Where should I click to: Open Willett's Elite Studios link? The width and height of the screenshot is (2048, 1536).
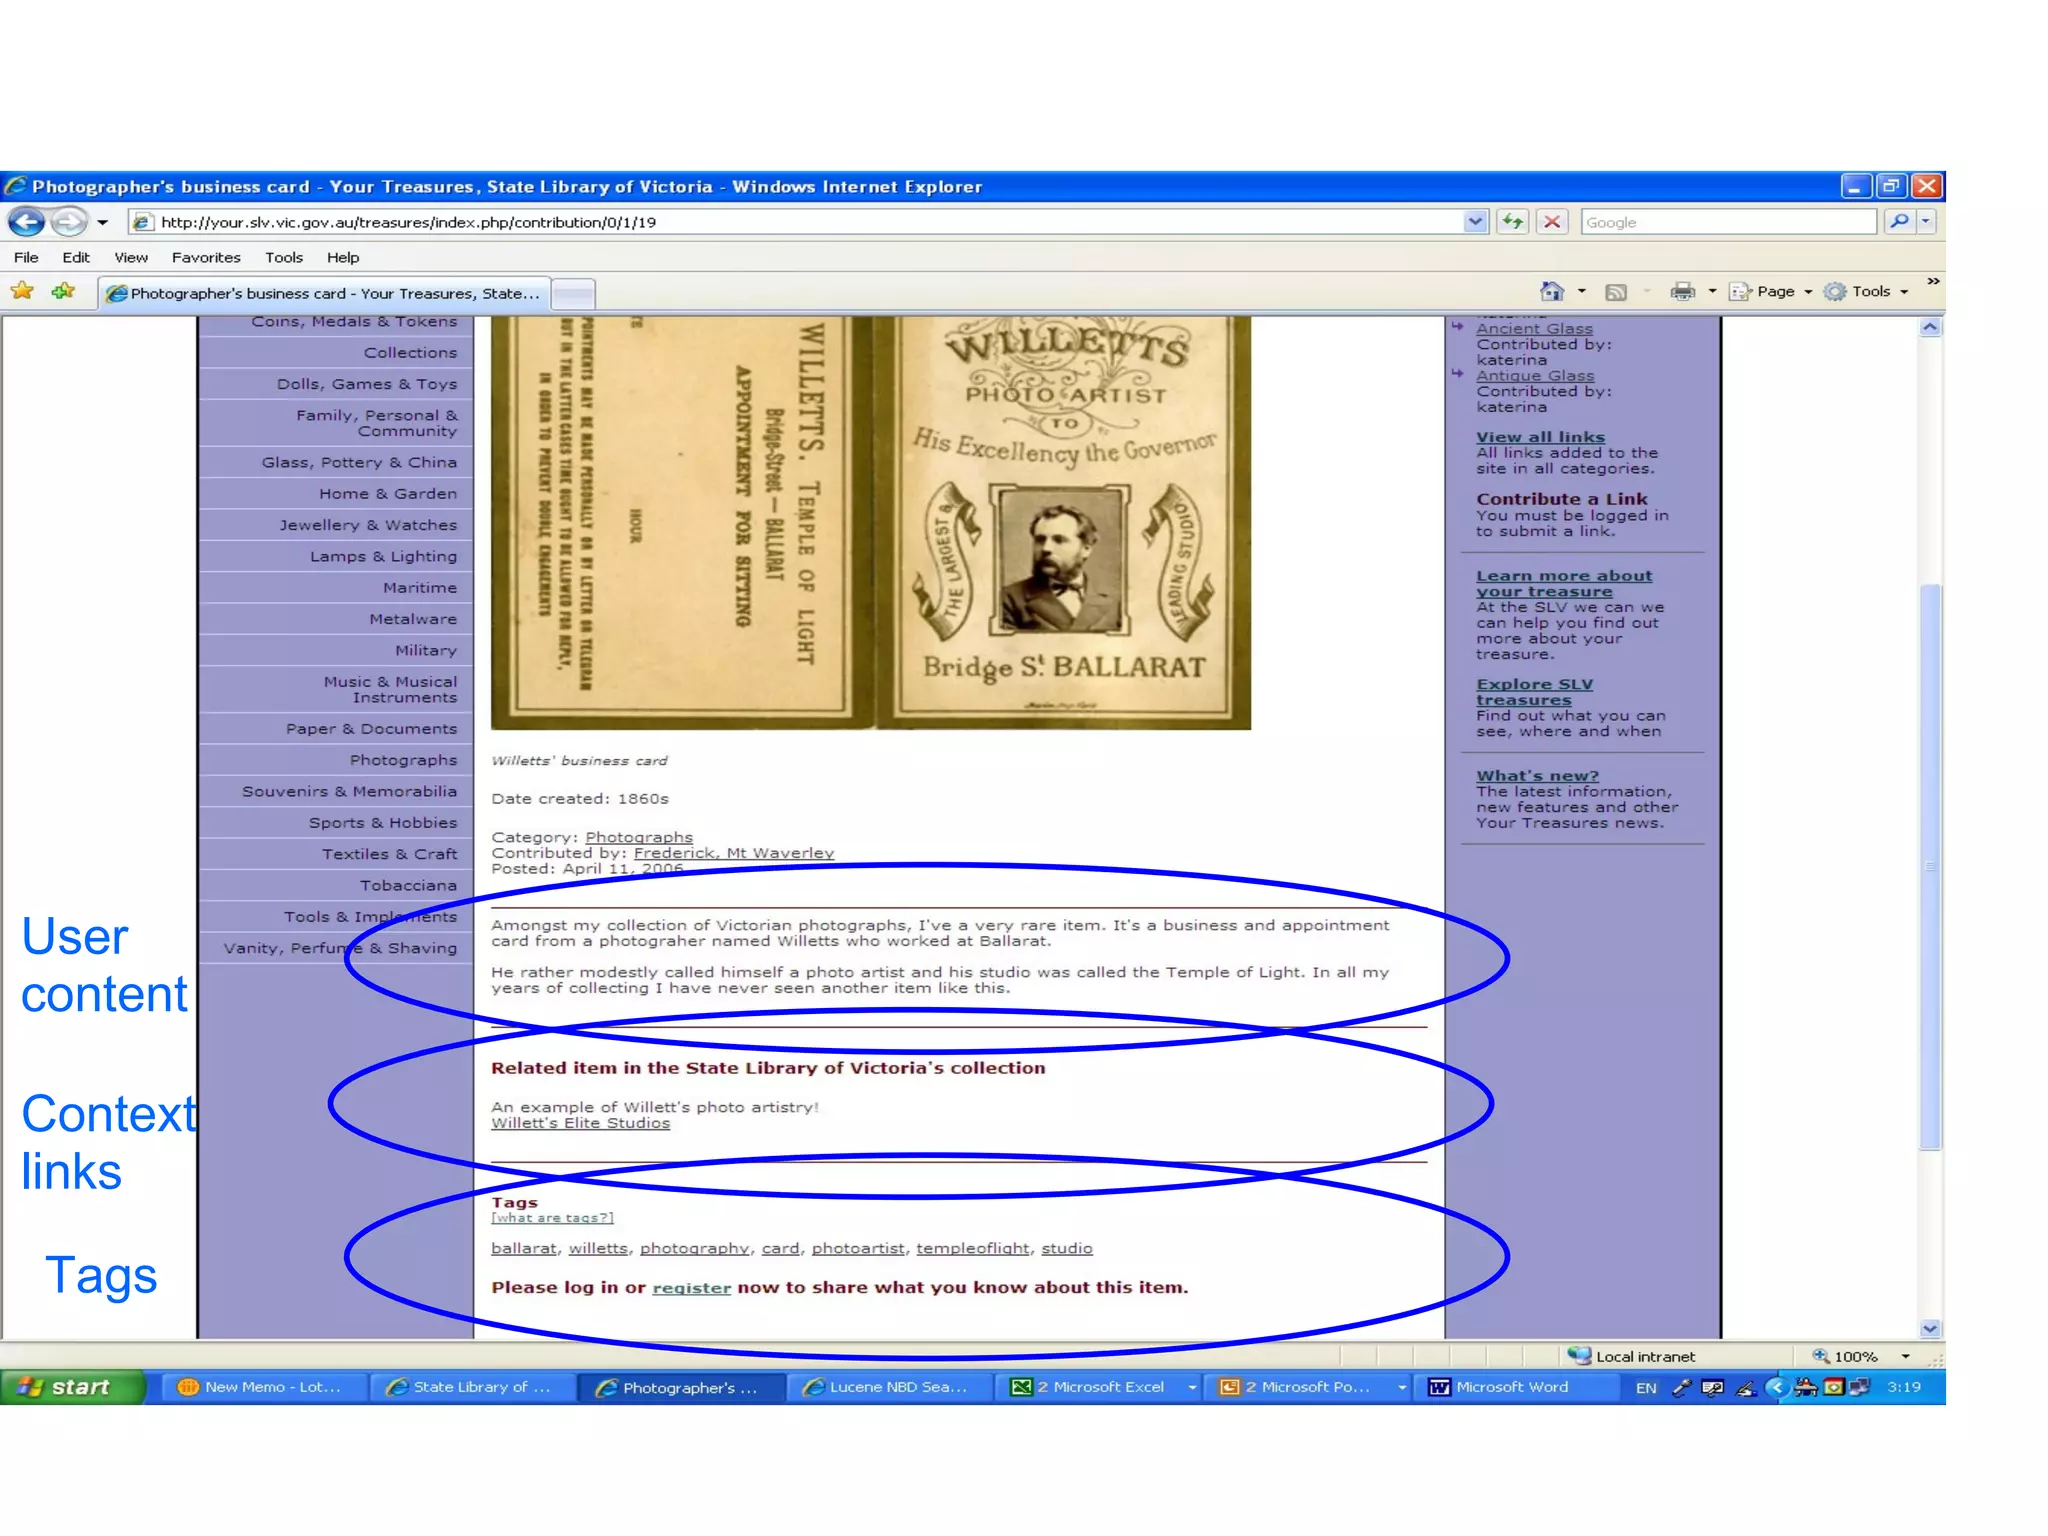tap(580, 1123)
